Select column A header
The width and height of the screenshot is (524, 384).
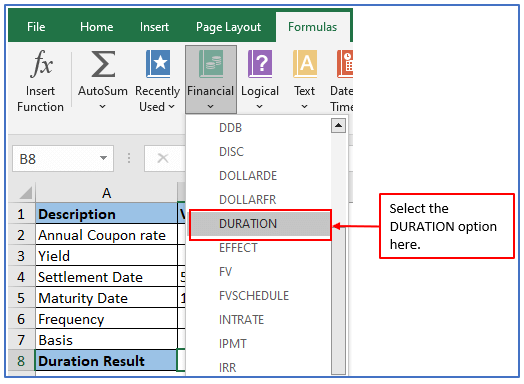106,193
